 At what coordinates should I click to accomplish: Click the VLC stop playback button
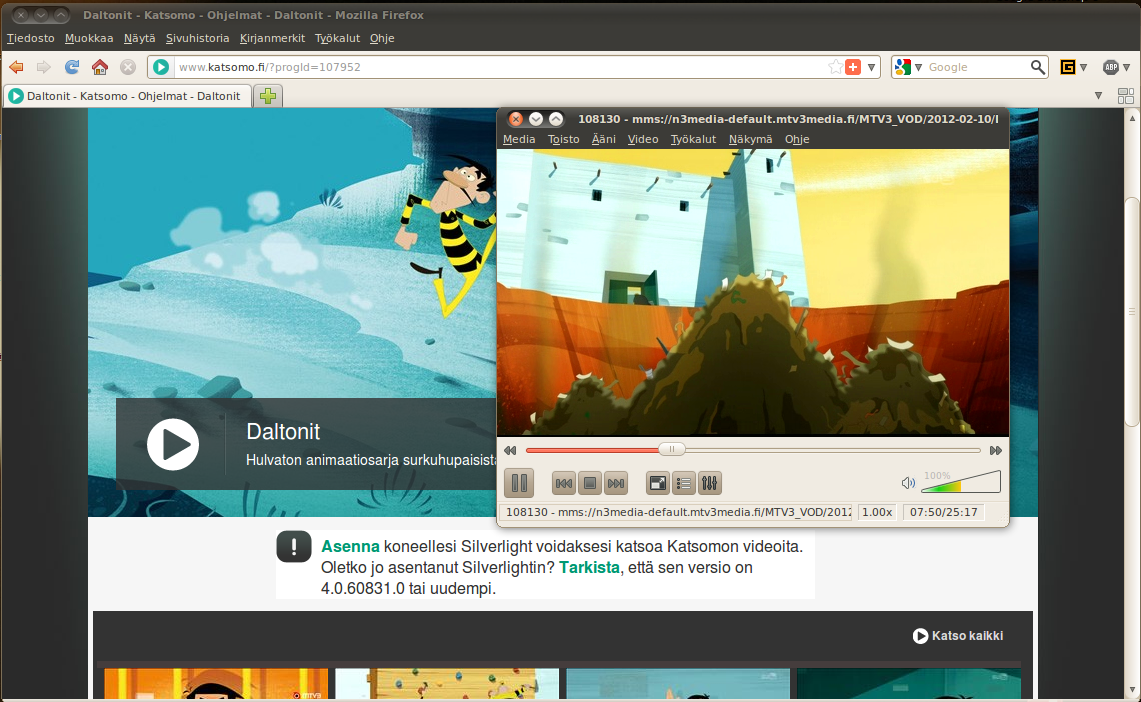coord(590,484)
